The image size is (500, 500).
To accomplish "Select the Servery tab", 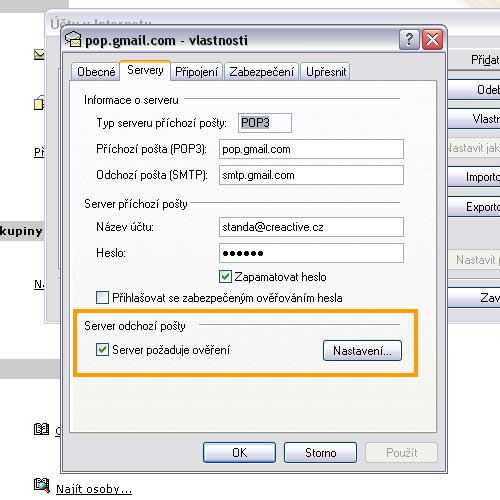I will coord(145,70).
